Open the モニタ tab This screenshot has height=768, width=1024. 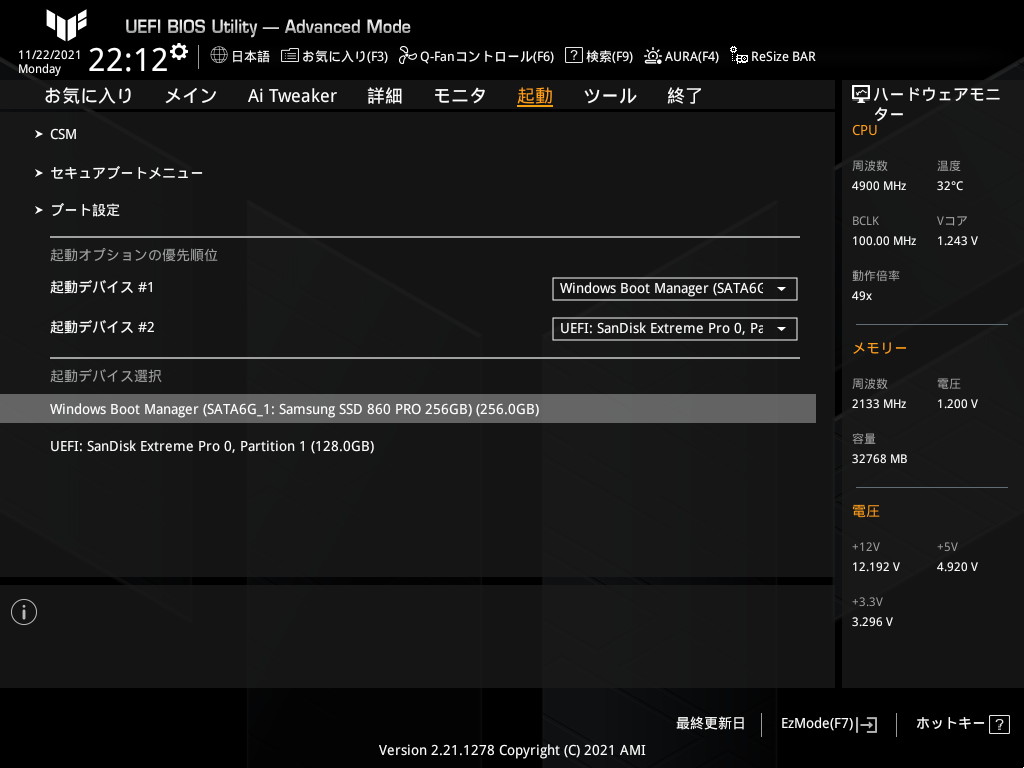pos(460,96)
